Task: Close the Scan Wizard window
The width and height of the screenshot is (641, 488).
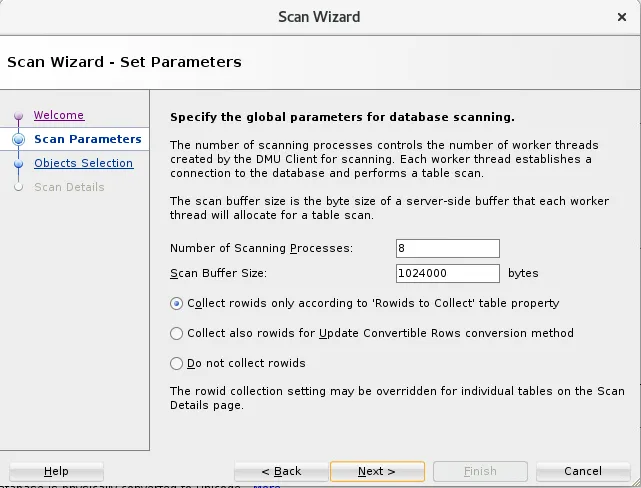Action: tap(623, 17)
